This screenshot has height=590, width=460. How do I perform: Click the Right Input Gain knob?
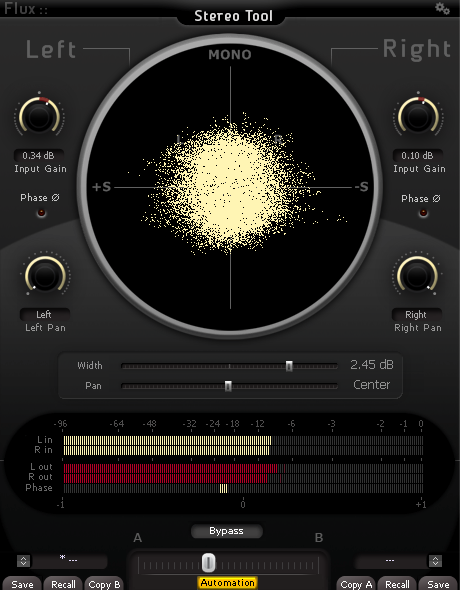(x=418, y=116)
